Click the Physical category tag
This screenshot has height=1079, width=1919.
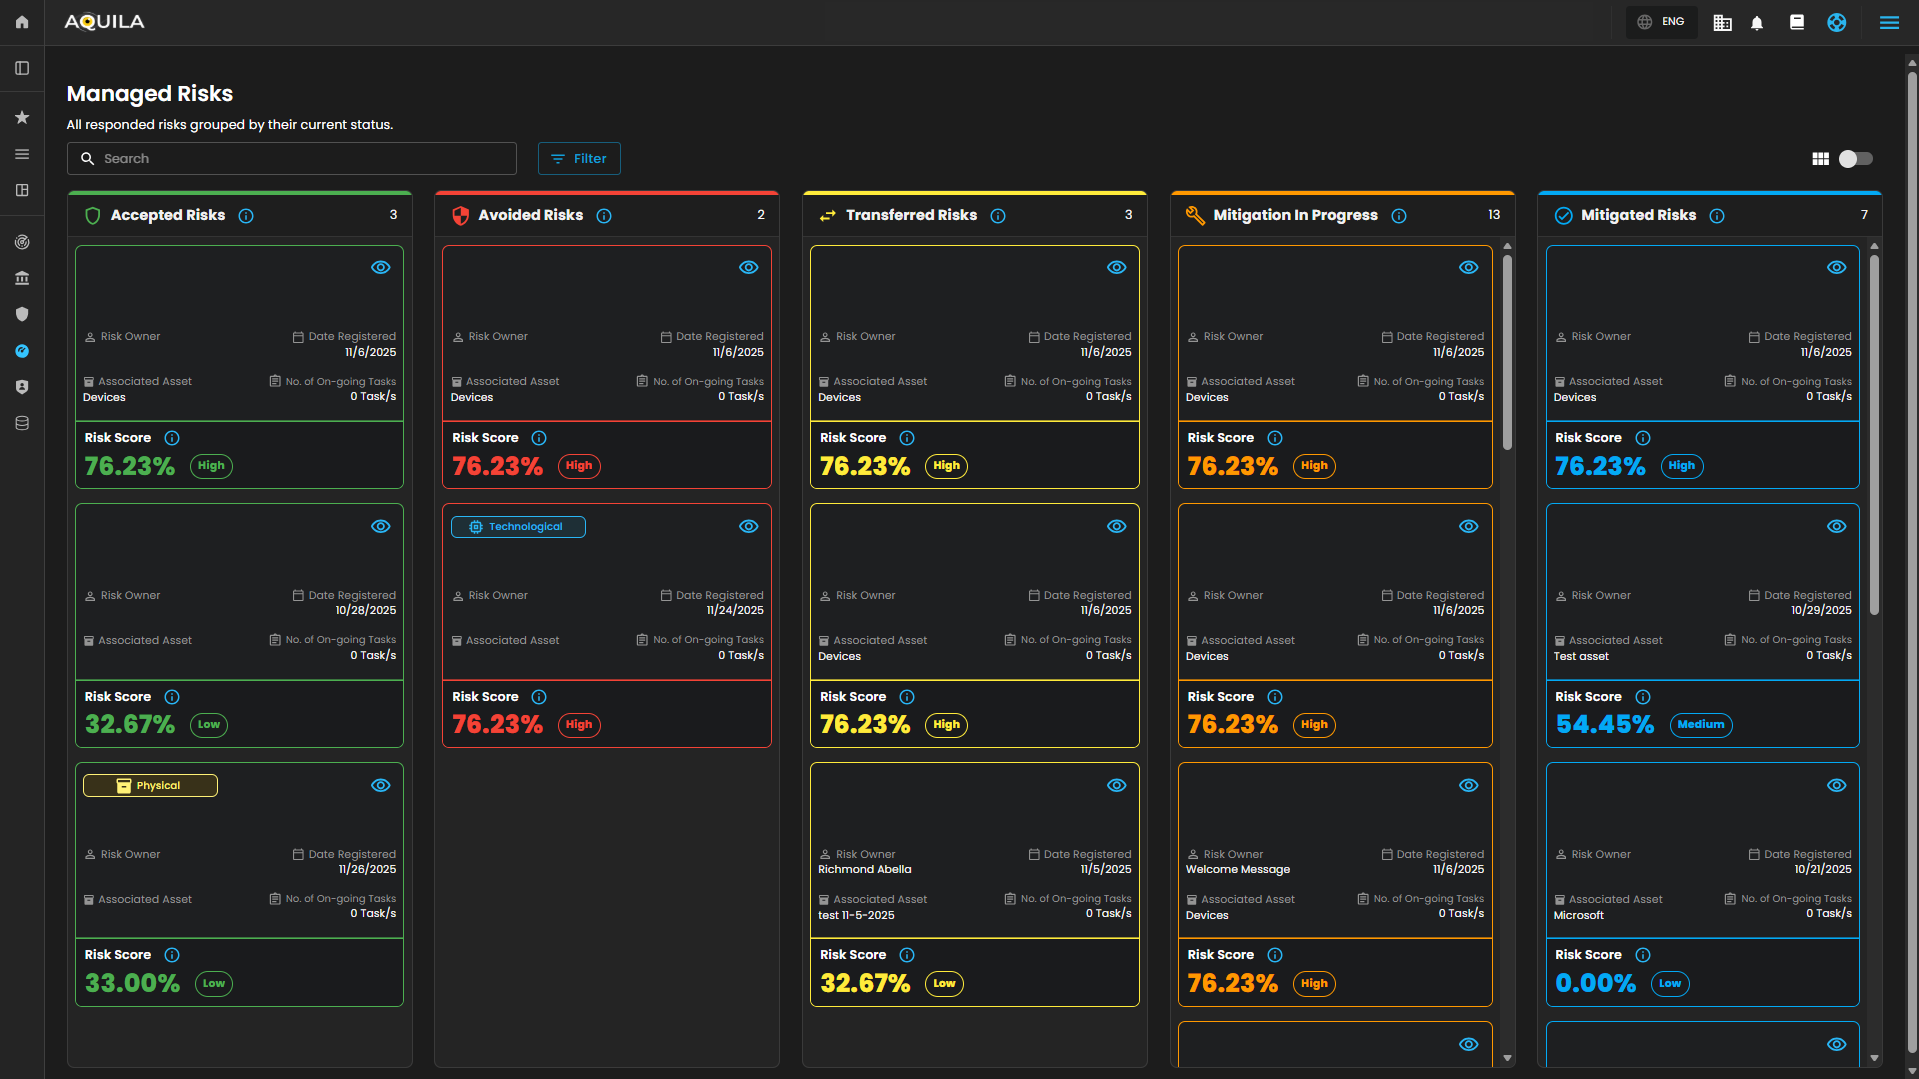(150, 786)
